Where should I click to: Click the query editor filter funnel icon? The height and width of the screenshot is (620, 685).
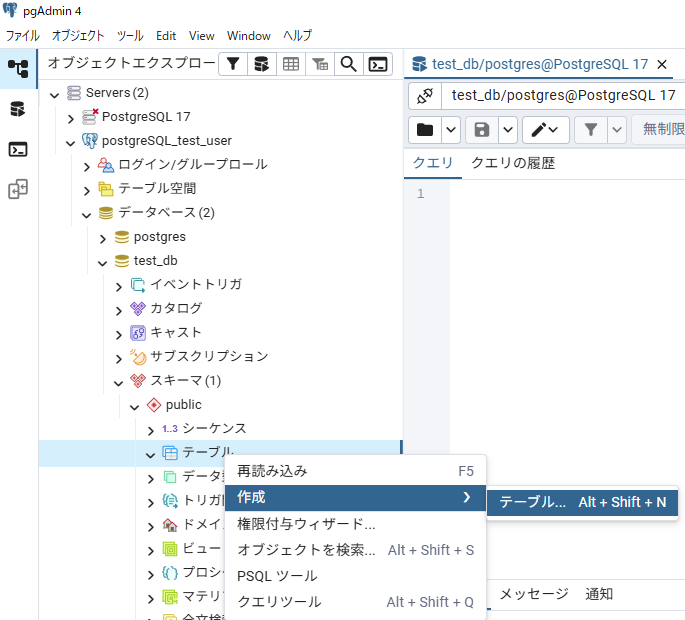coord(591,130)
